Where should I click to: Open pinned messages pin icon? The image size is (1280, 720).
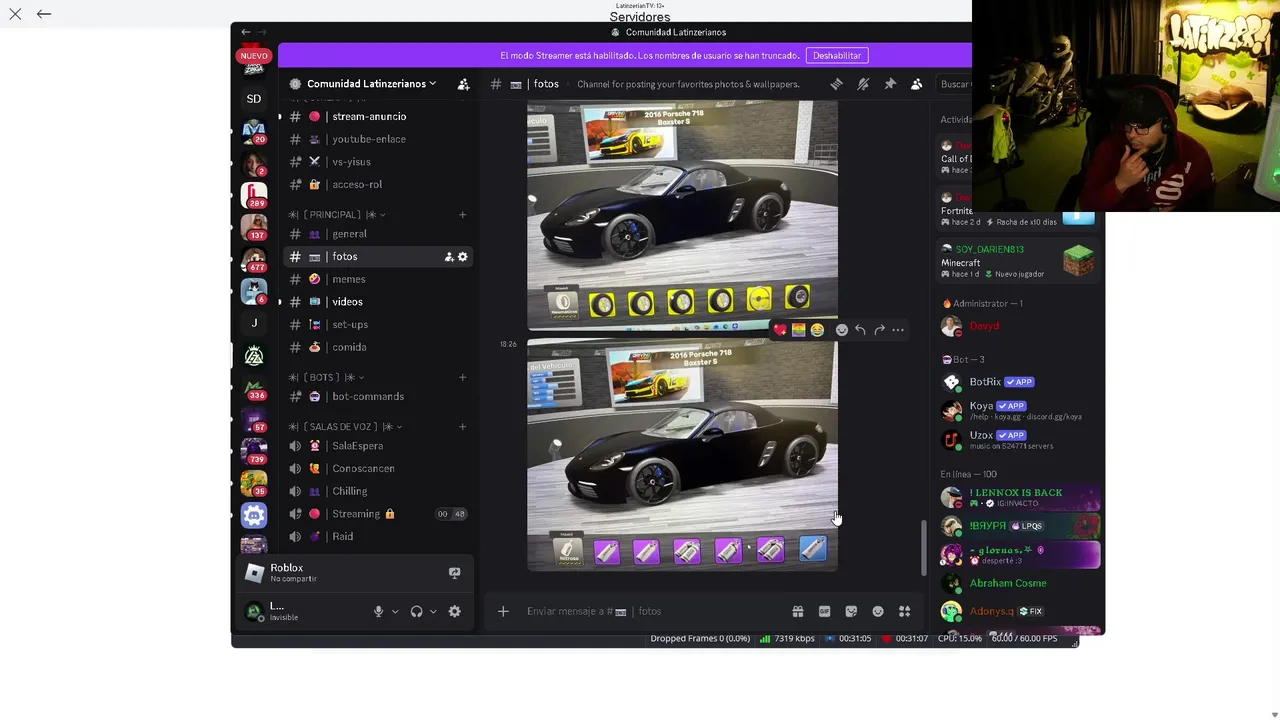(890, 84)
